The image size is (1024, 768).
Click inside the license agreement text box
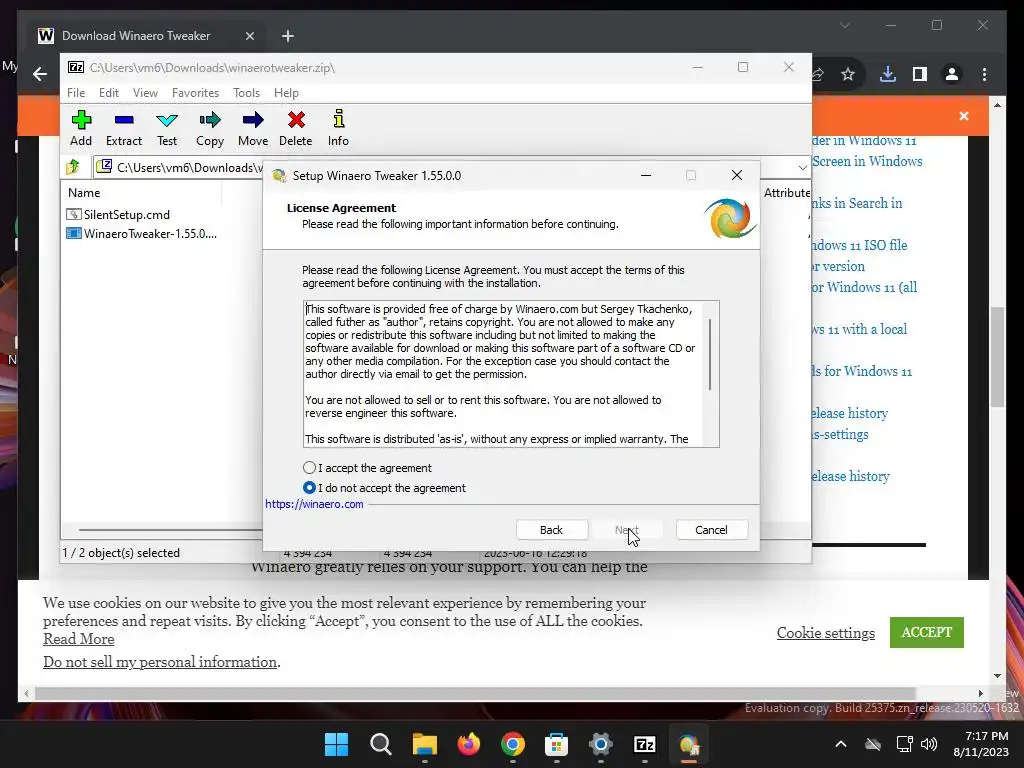coord(503,374)
